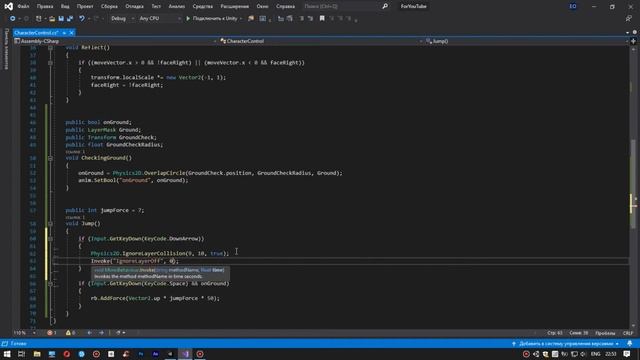This screenshot has height=360, width=640.
Task: Open the 110 % zoom level dropdown
Action: [x=24, y=333]
